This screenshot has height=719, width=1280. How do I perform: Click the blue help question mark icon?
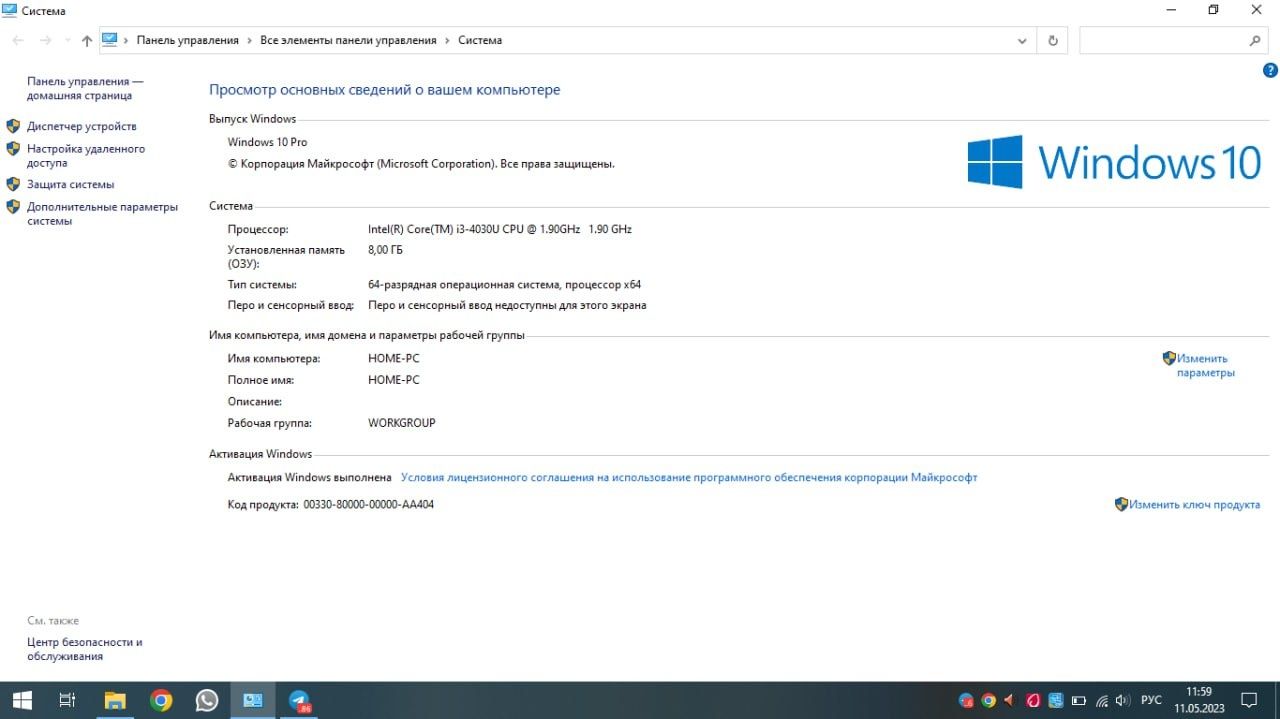(x=1270, y=71)
